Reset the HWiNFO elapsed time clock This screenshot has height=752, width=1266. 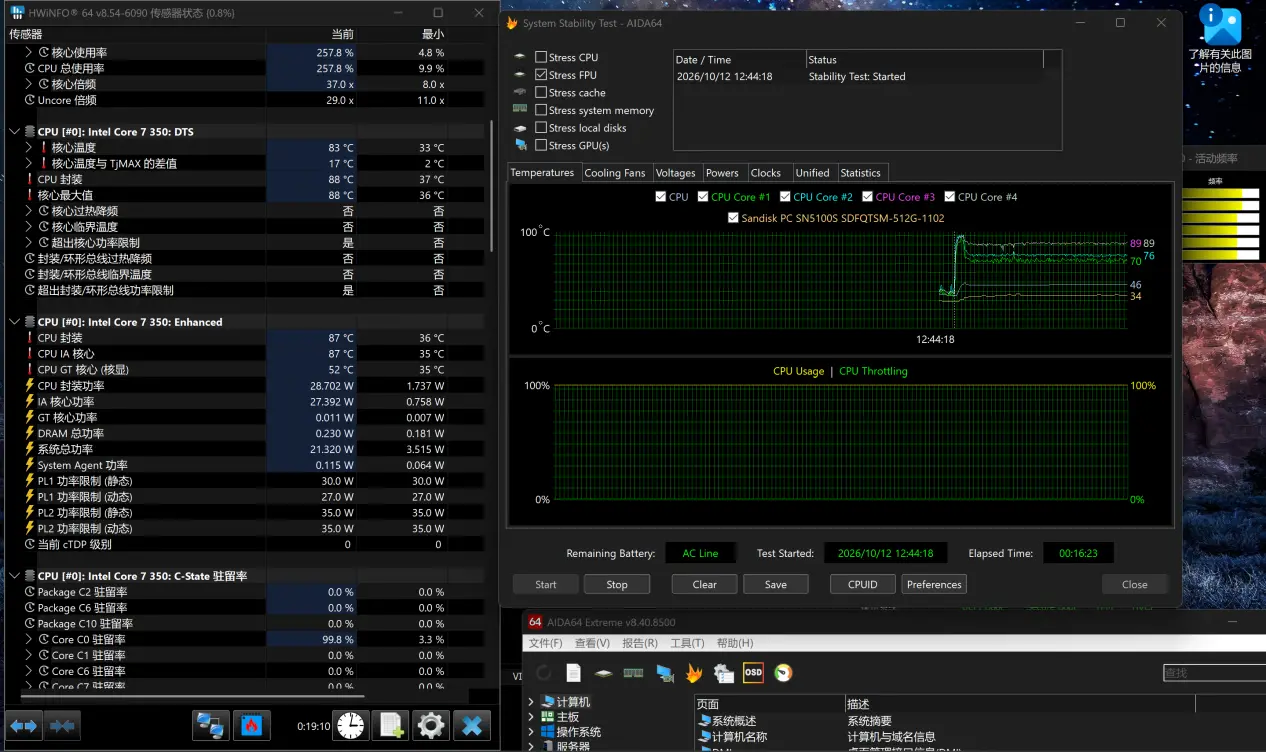pyautogui.click(x=351, y=725)
